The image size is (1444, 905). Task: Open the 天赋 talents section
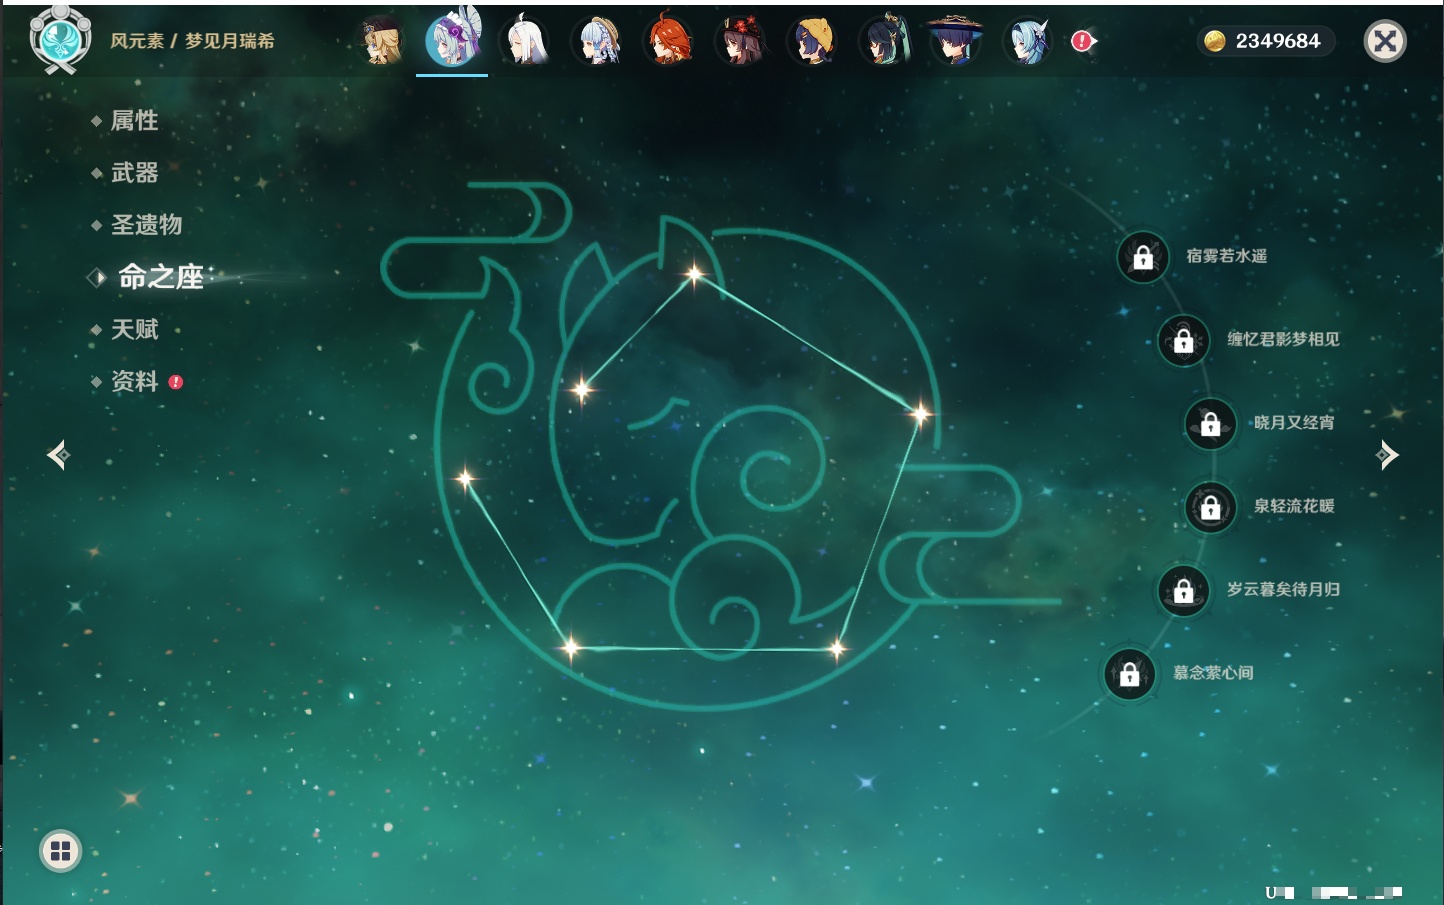134,330
